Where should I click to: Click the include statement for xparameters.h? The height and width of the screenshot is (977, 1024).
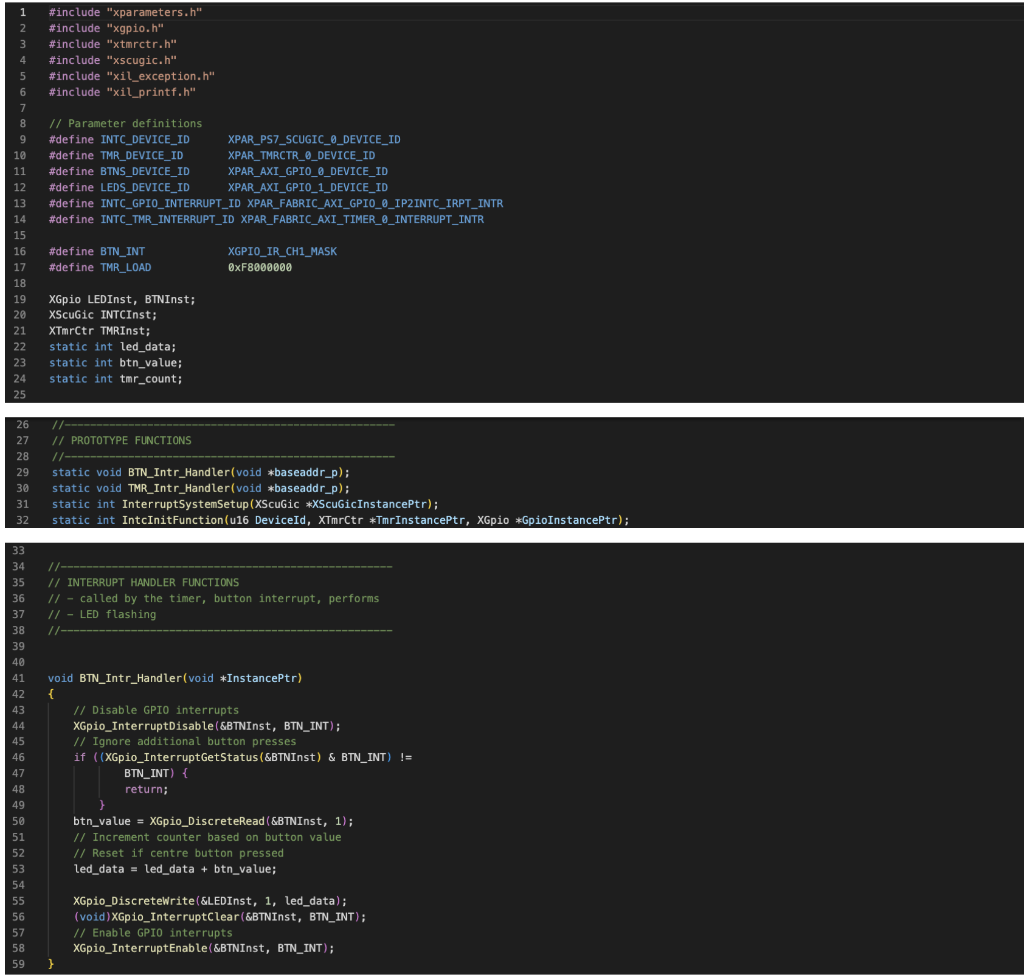coord(130,12)
